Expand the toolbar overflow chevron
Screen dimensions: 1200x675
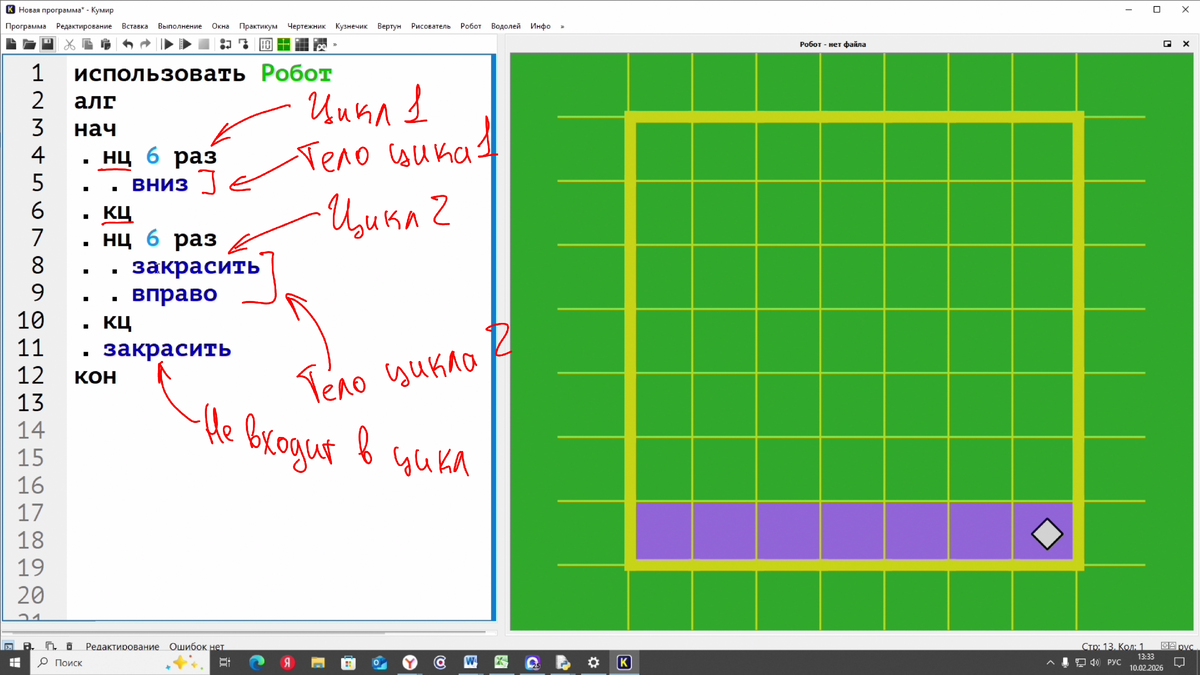[x=335, y=44]
